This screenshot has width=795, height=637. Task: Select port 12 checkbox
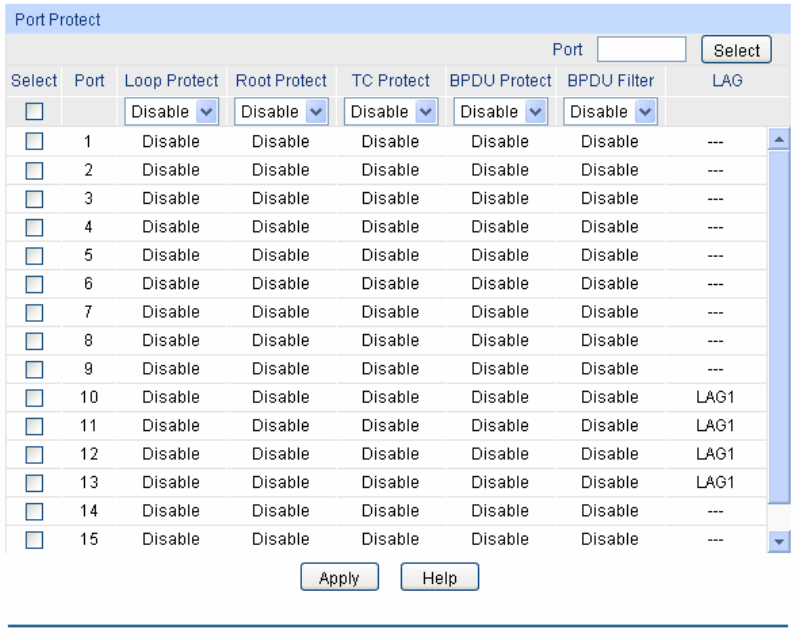34,454
